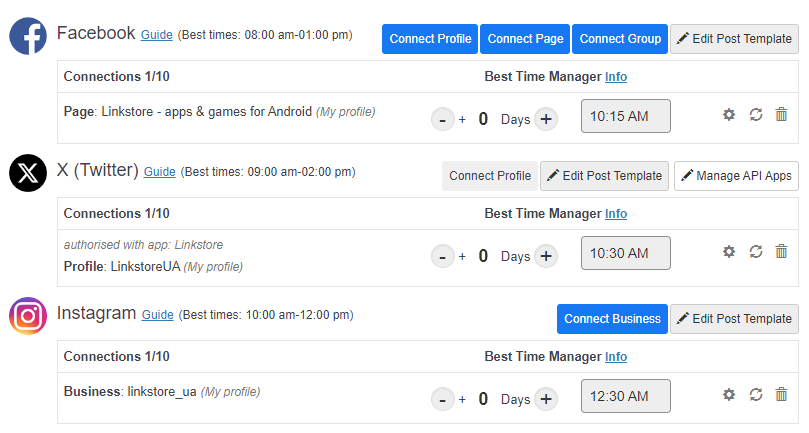Open settings gear for LinkstoreUA Twitter profile
This screenshot has width=809, height=433.
729,252
